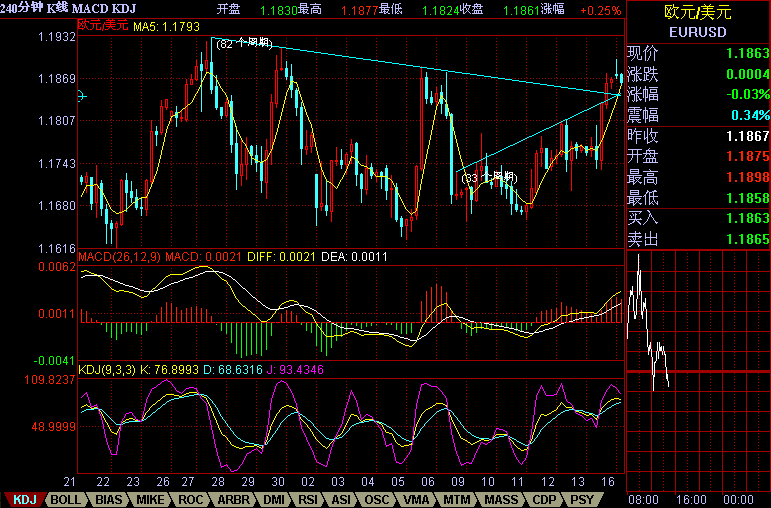Click the 现价 1.1863 row
Viewport: 771px width, 508px height.
point(698,53)
